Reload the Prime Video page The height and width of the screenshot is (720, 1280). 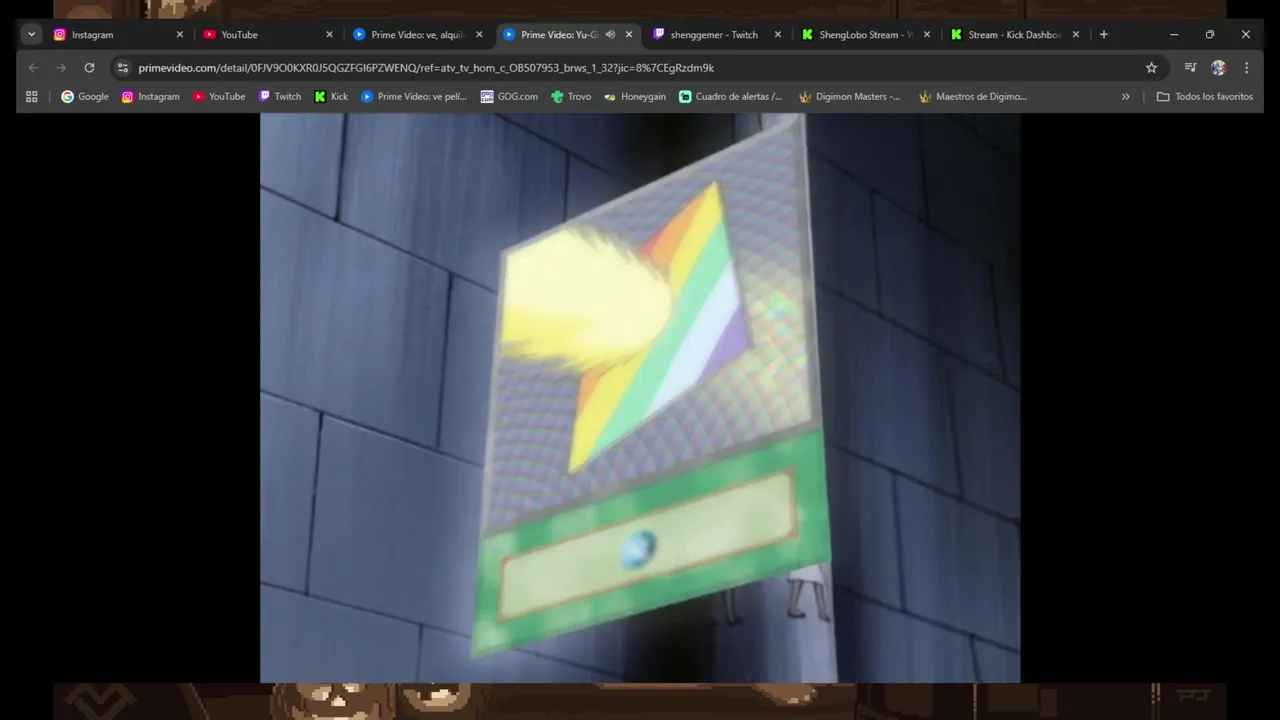pyautogui.click(x=89, y=67)
